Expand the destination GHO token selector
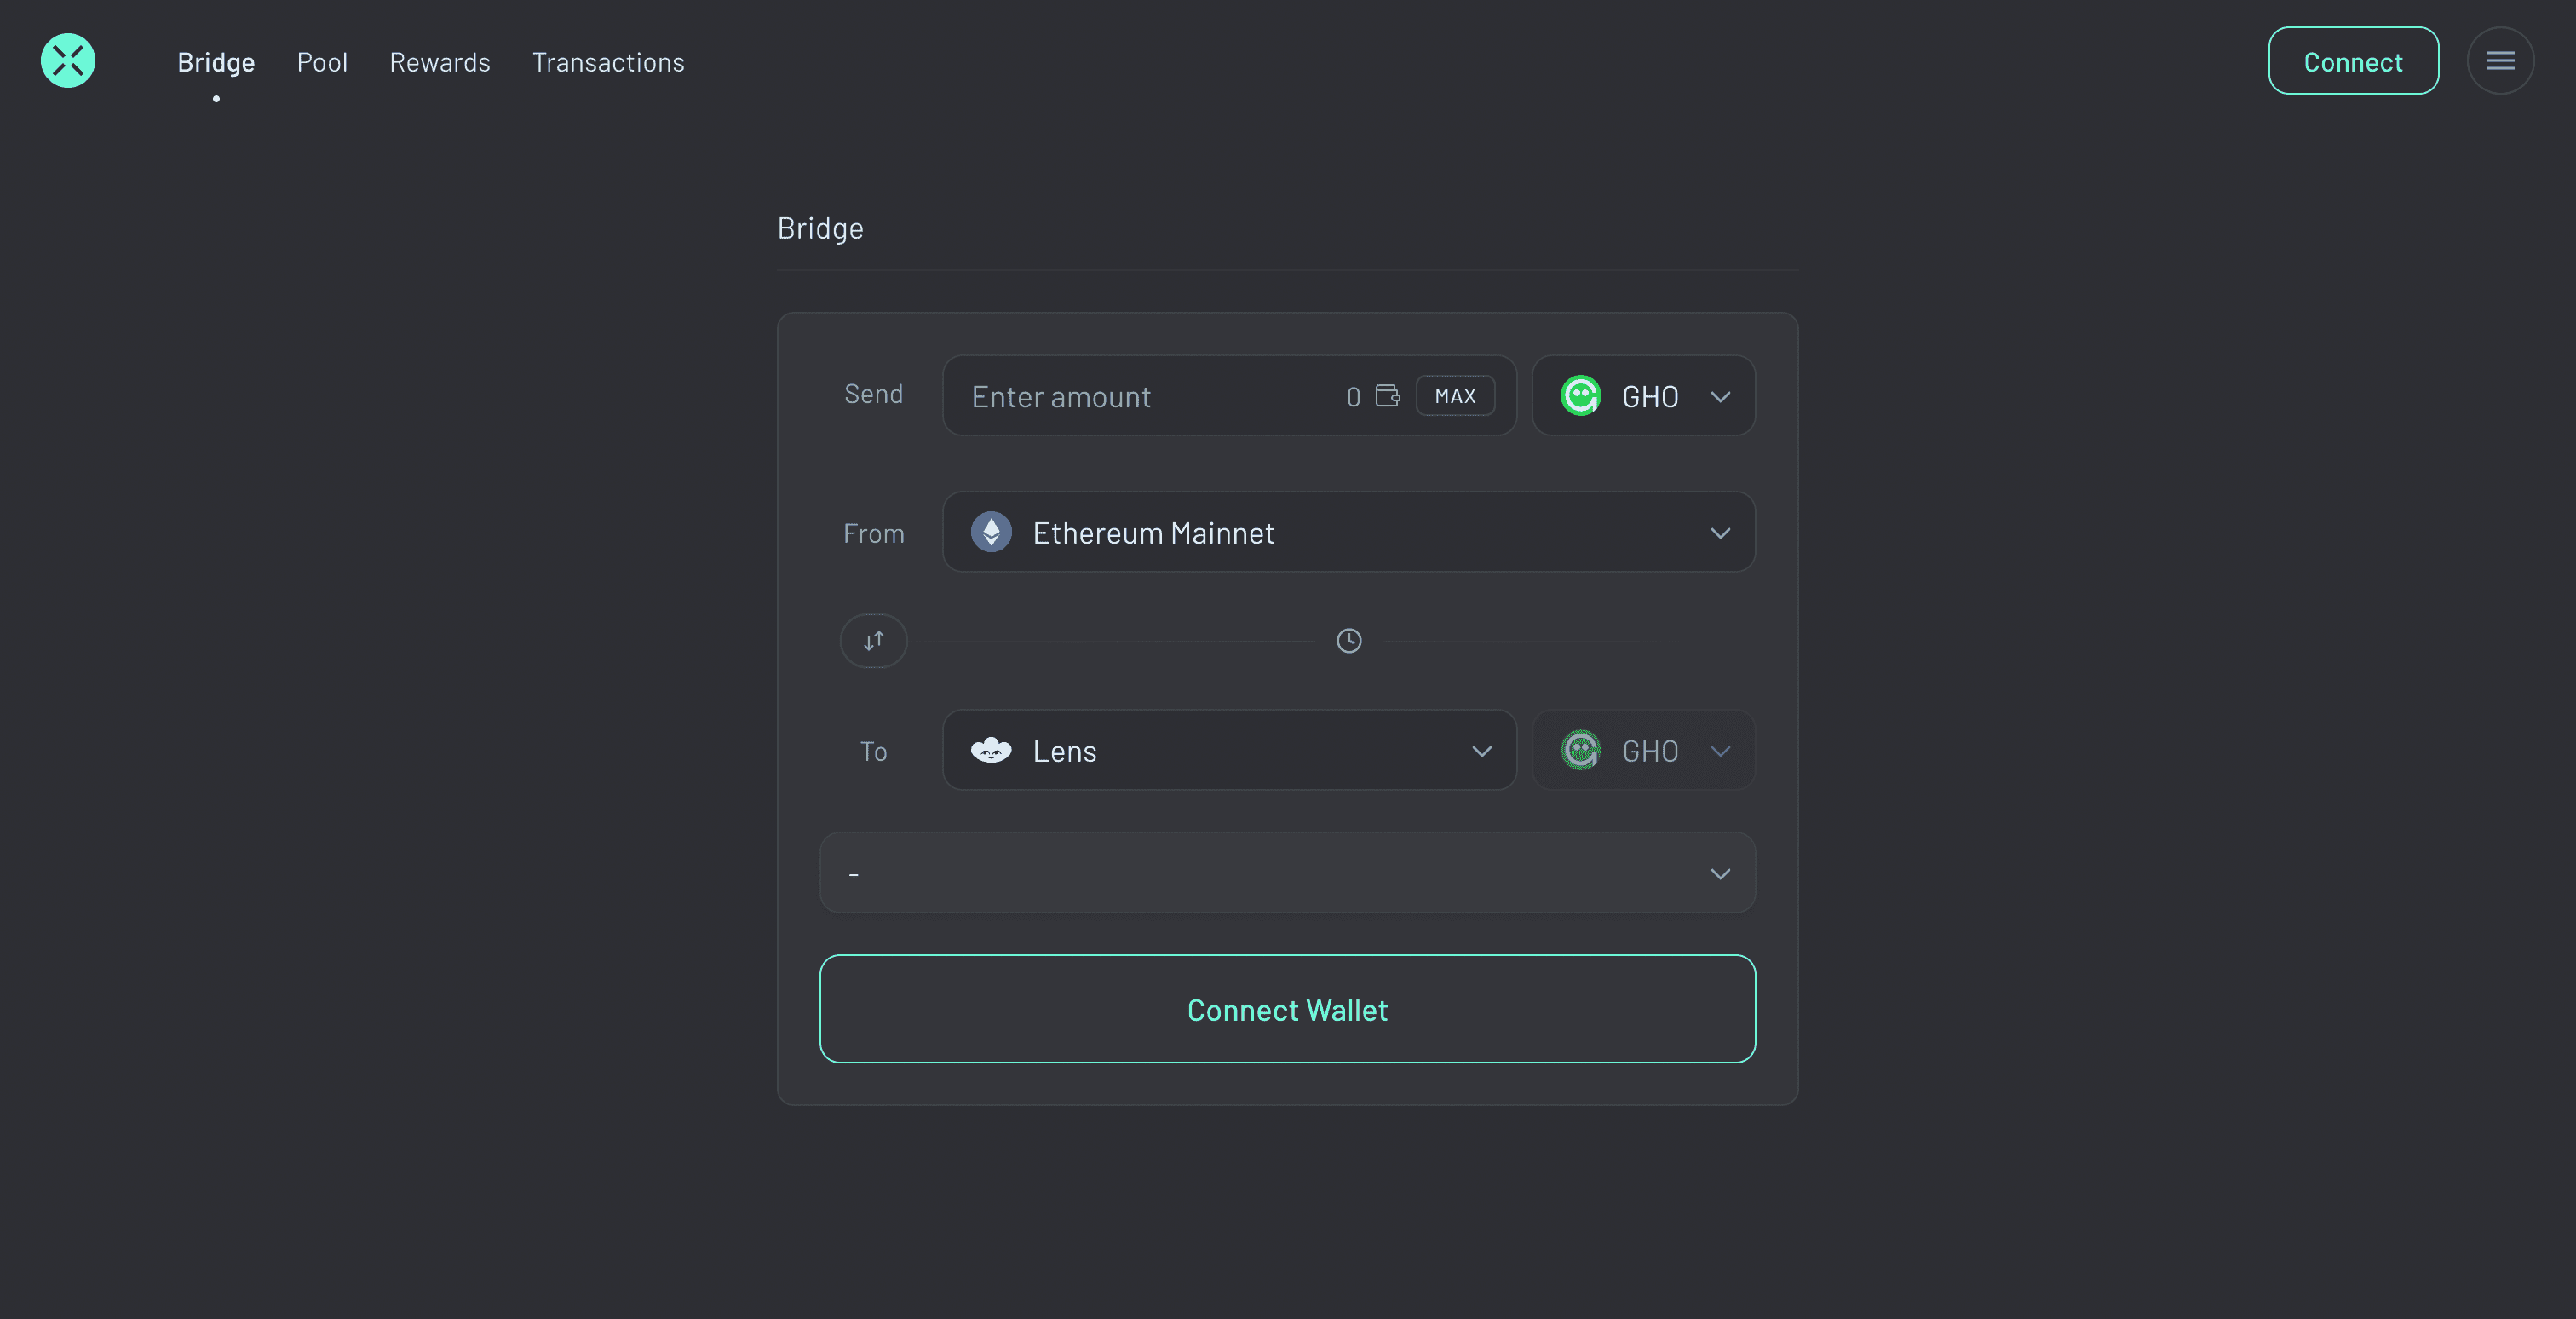2576x1319 pixels. [x=1642, y=750]
